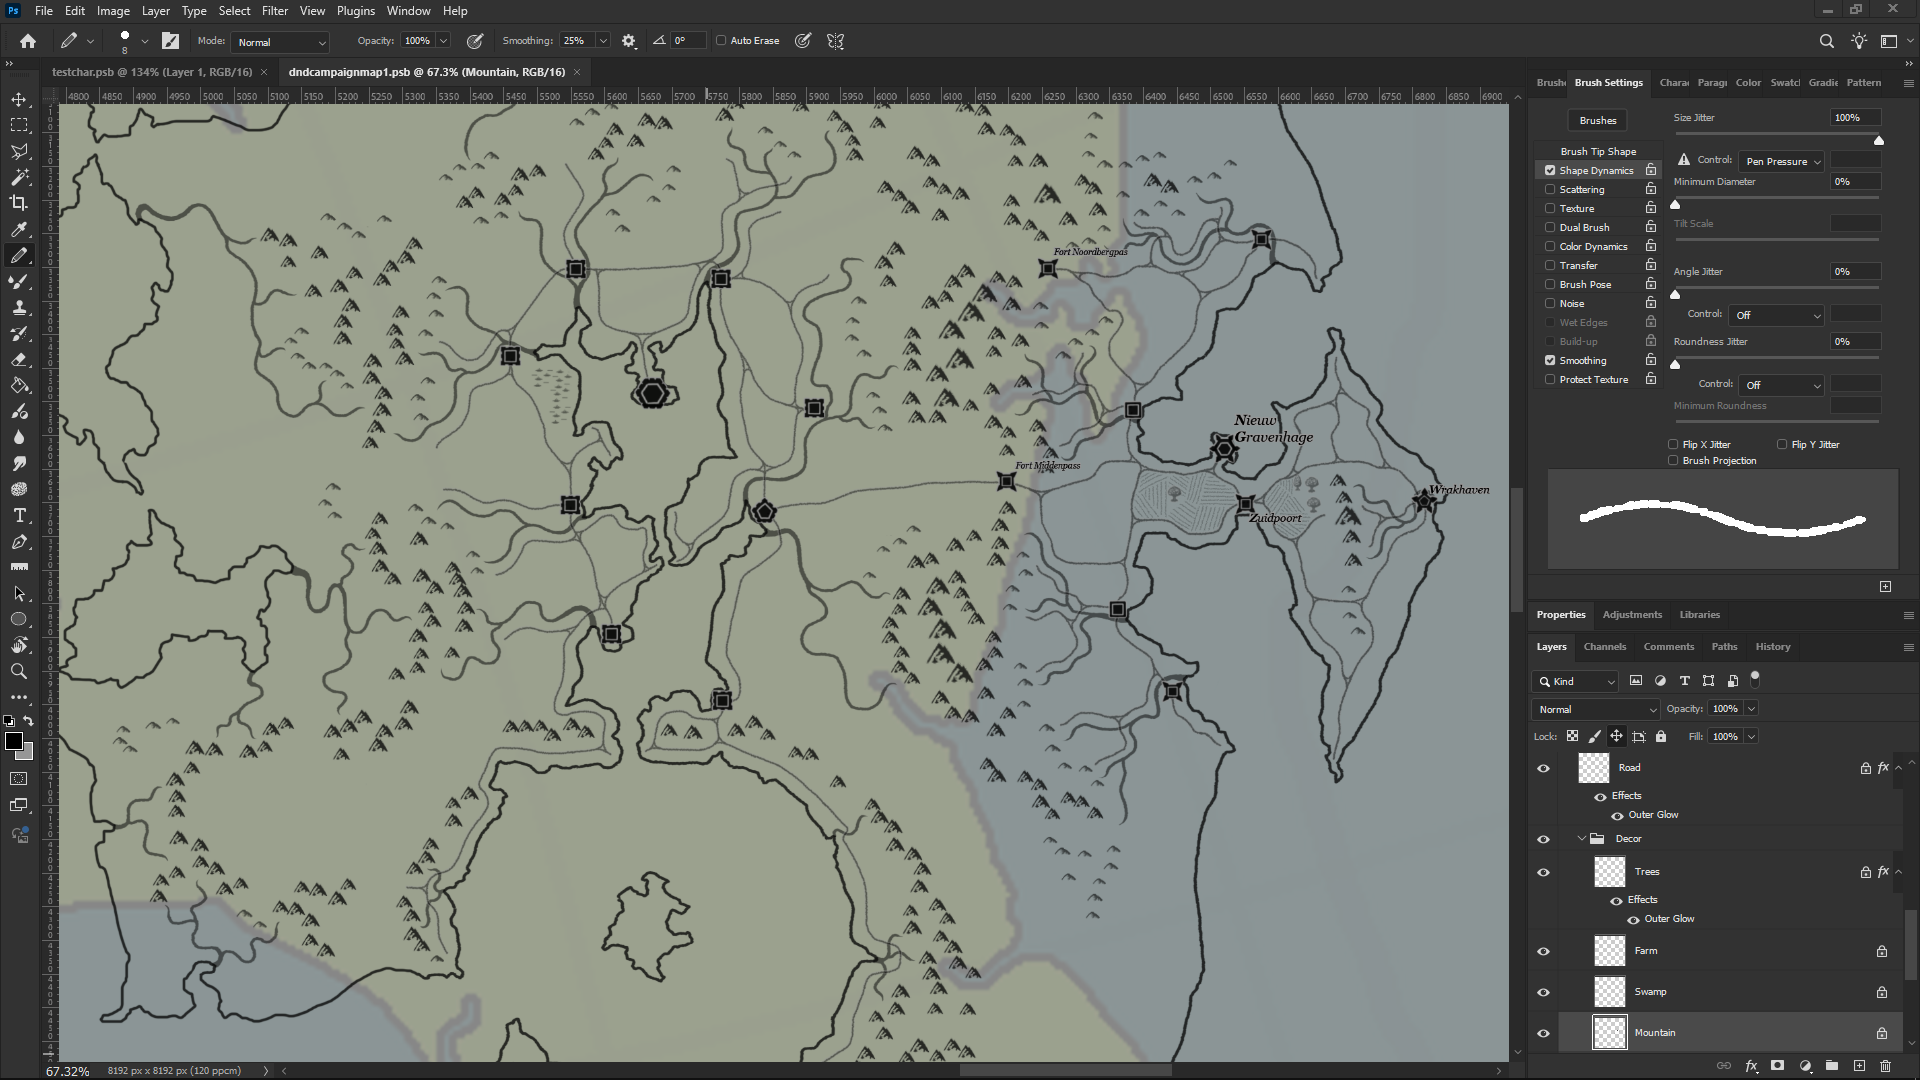Select the Farm layer thumbnail
1920x1080 pixels.
[1609, 951]
